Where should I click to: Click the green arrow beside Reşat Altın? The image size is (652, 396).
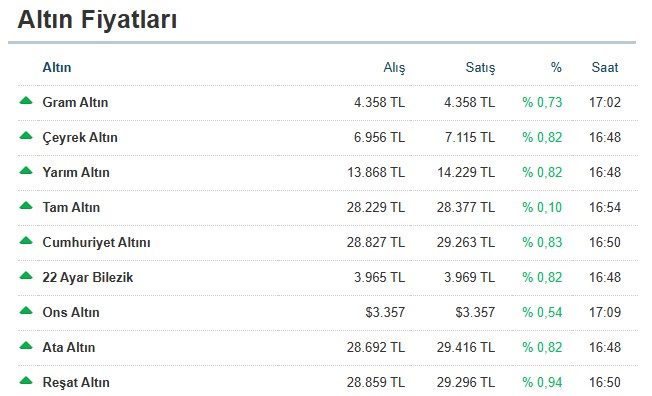point(26,380)
